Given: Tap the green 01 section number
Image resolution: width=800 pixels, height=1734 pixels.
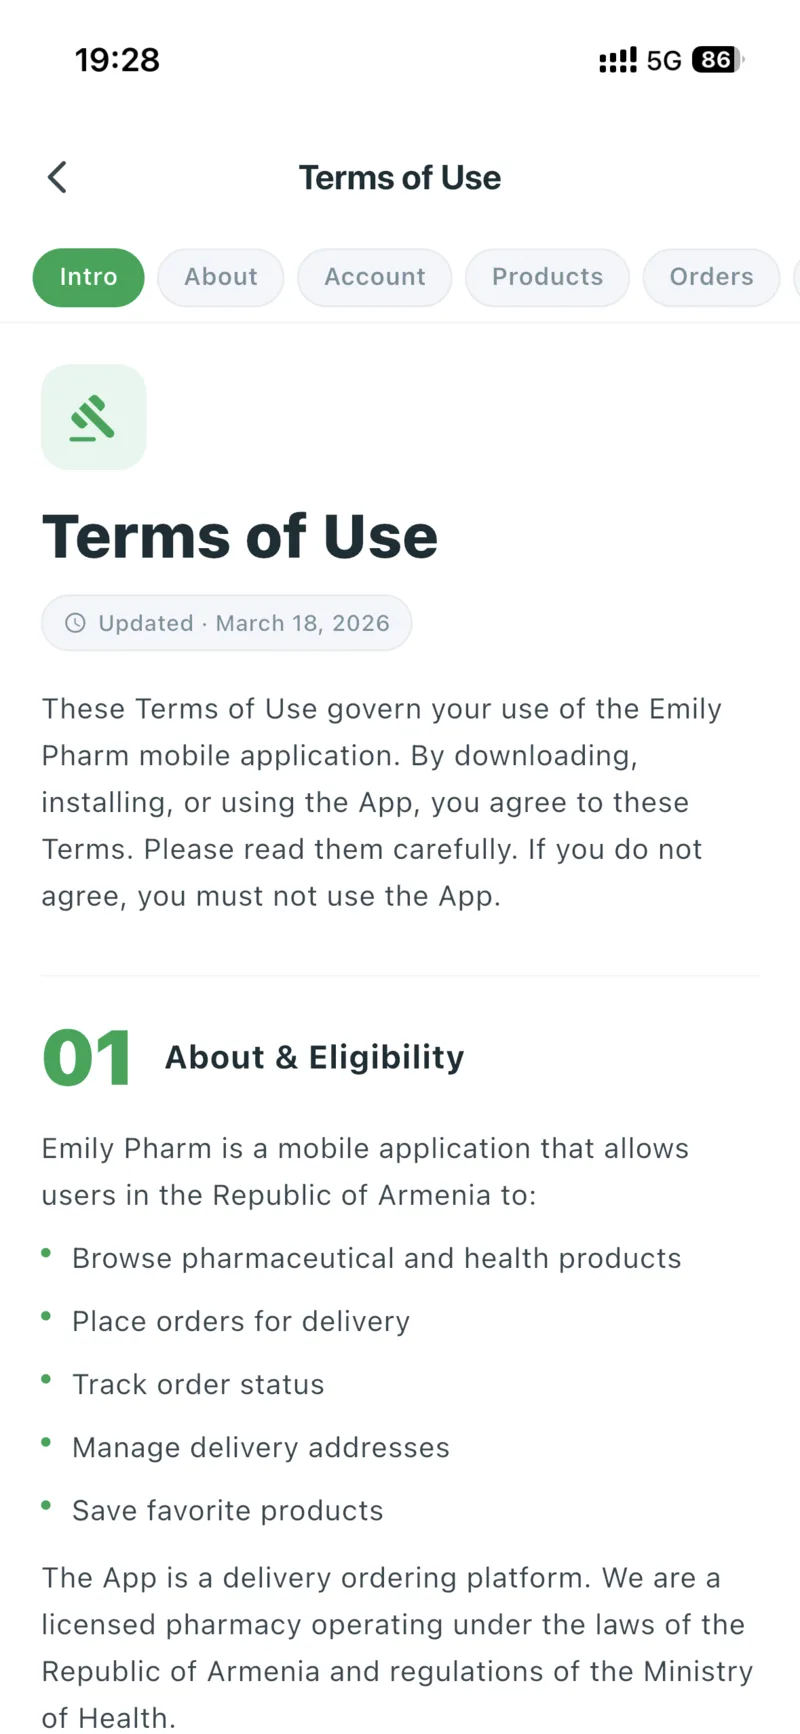Looking at the screenshot, I should click(x=87, y=1058).
